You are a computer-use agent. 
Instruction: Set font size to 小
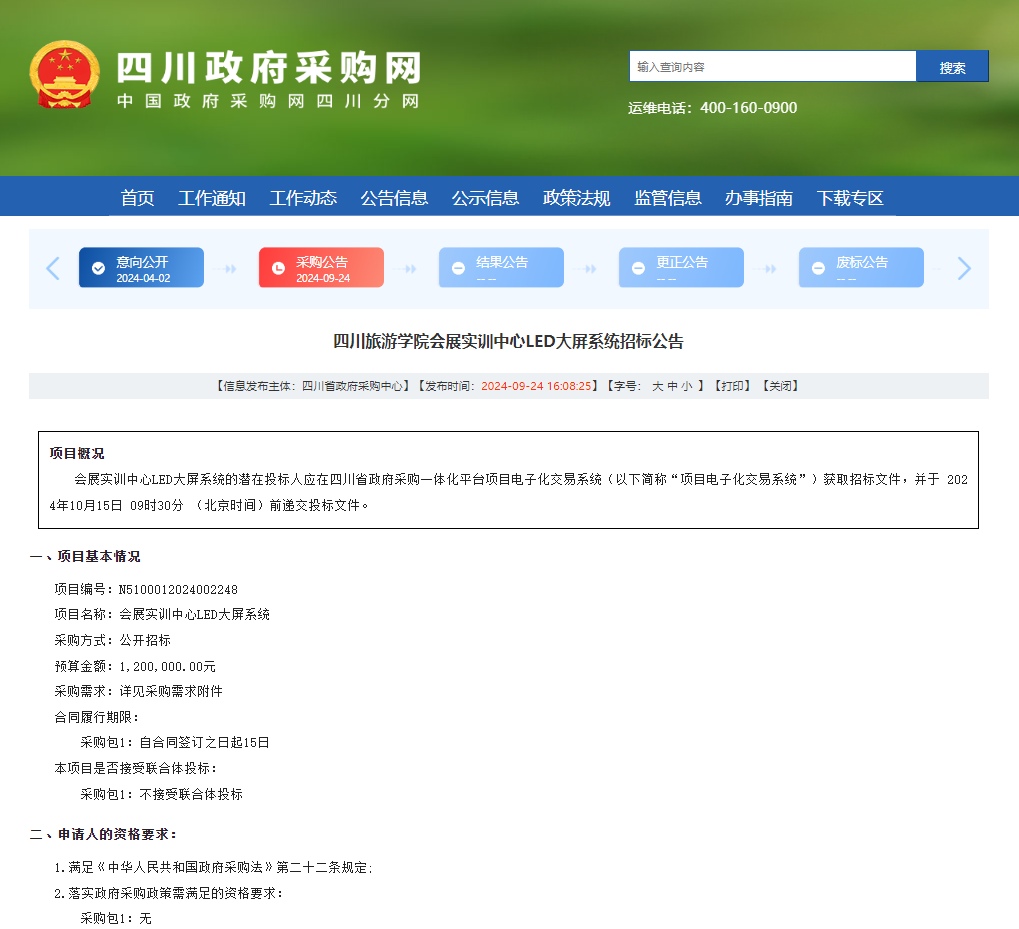[687, 386]
